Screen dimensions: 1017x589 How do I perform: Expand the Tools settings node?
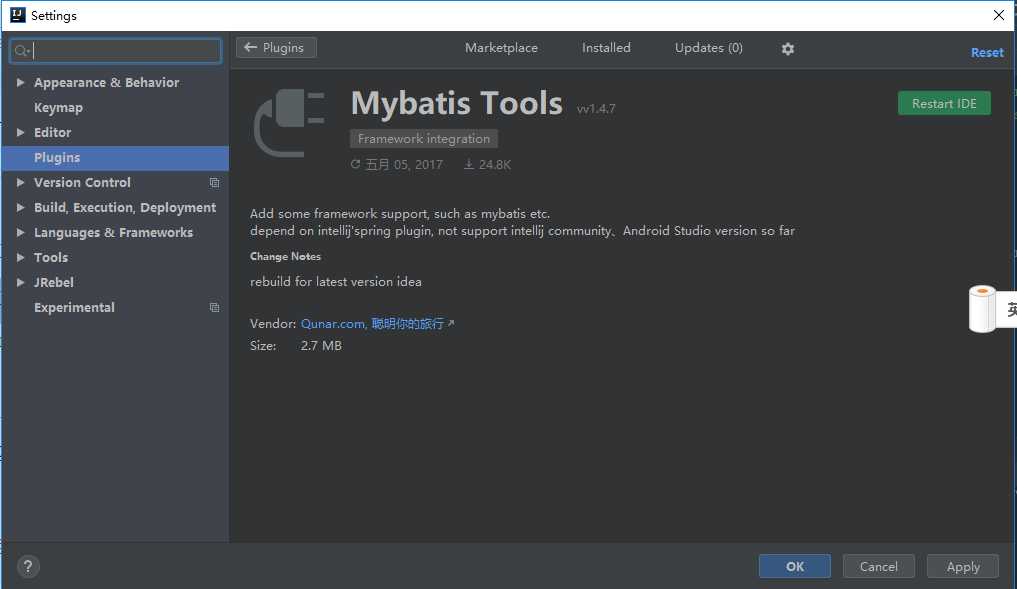tap(20, 258)
